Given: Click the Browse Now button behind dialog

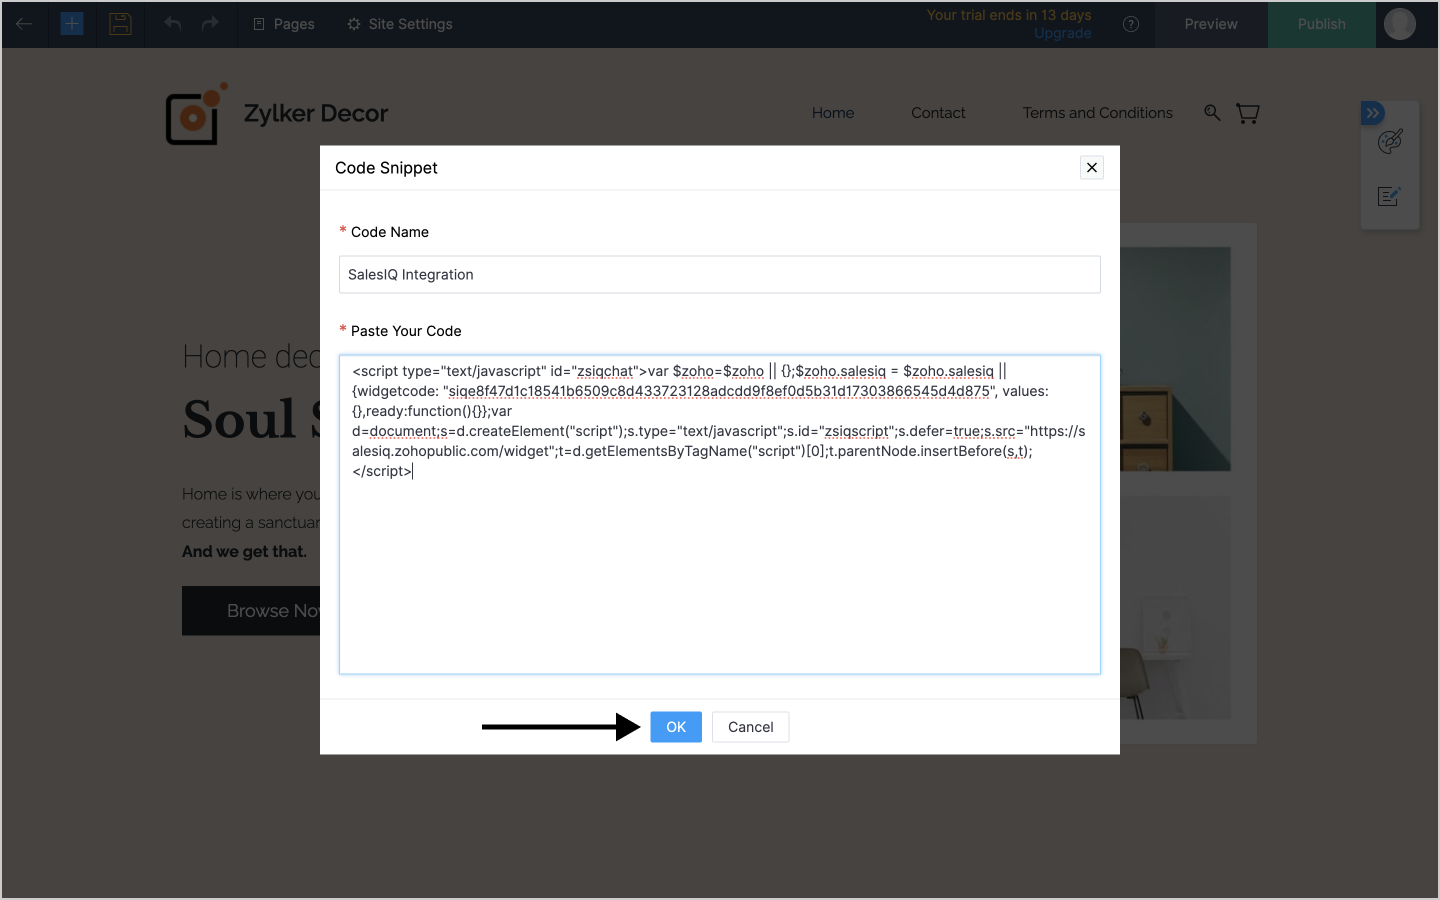Looking at the screenshot, I should (252, 611).
